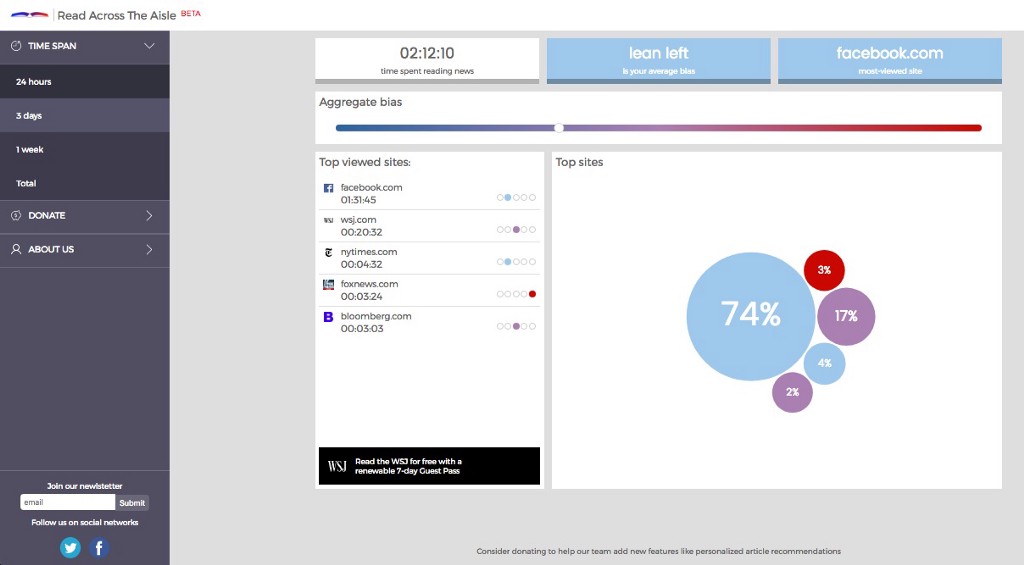The image size is (1024, 565).
Task: Click the bloomberg.com favicon in list
Action: [x=328, y=317]
